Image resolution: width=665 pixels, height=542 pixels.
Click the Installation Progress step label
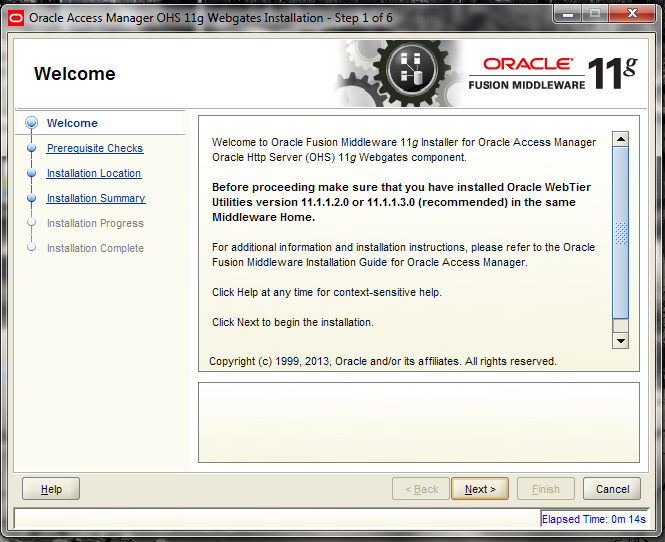(95, 223)
